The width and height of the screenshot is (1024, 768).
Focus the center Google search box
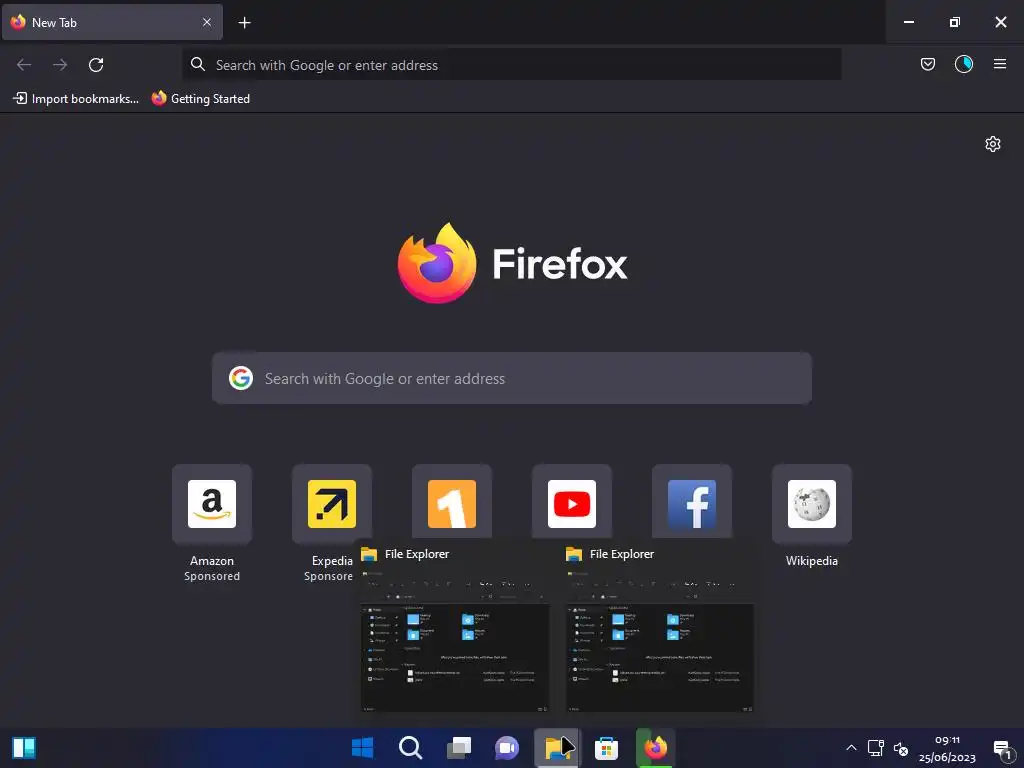pos(512,379)
